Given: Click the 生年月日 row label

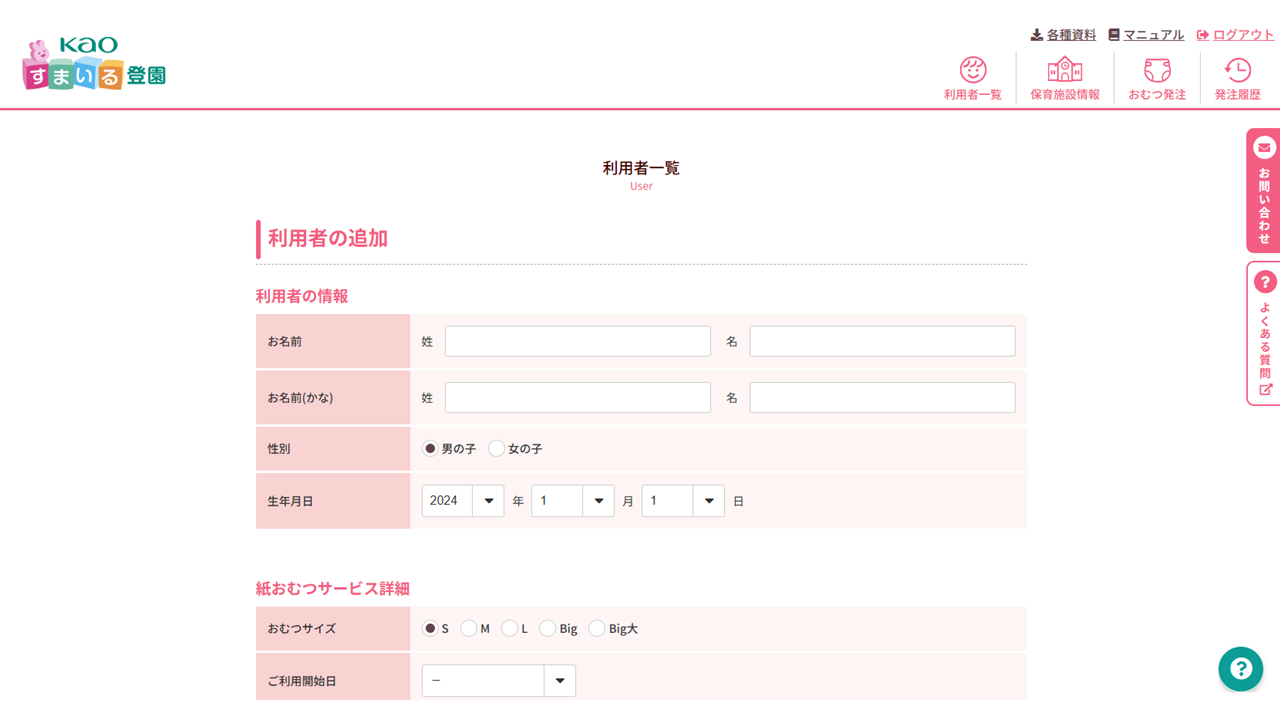Looking at the screenshot, I should point(290,501).
